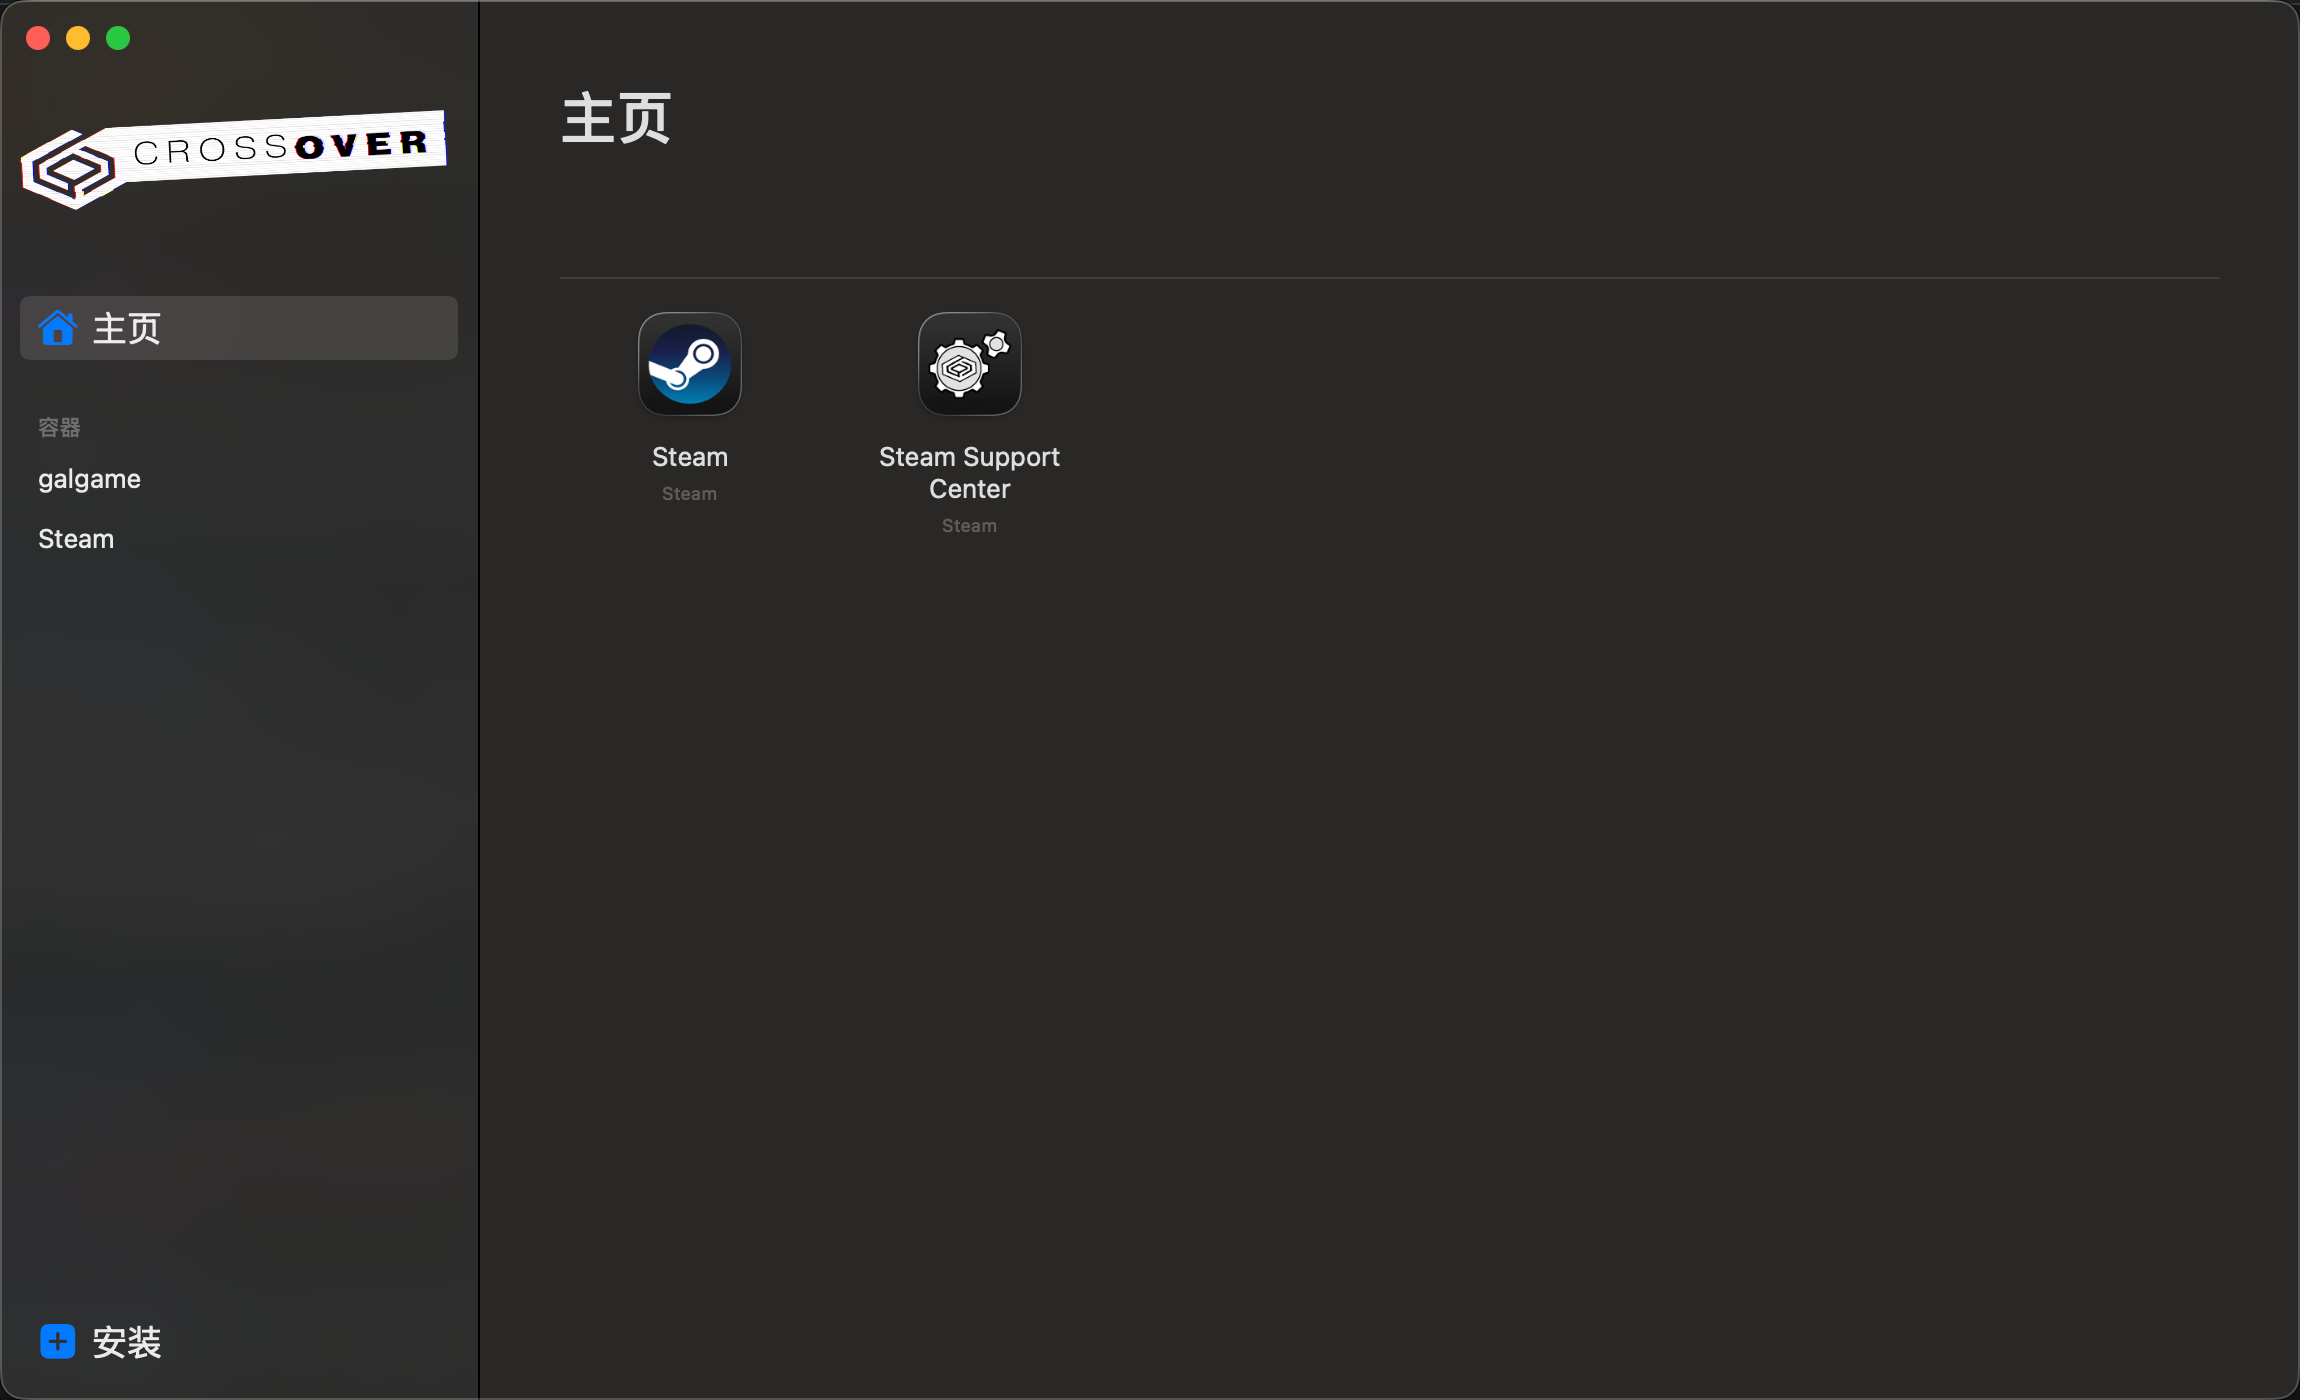The width and height of the screenshot is (2300, 1400).
Task: Click the blue home icon in sidebar
Action: [x=58, y=328]
